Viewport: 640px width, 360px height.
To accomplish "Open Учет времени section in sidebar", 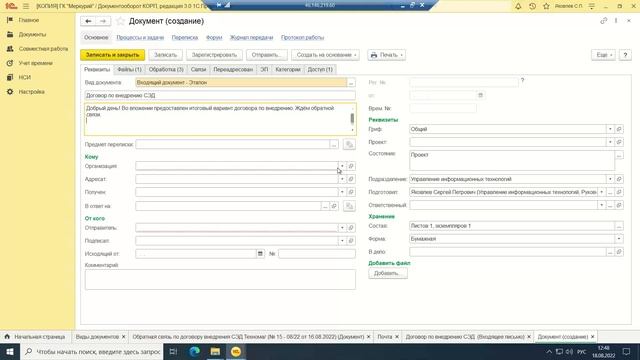I will point(36,63).
